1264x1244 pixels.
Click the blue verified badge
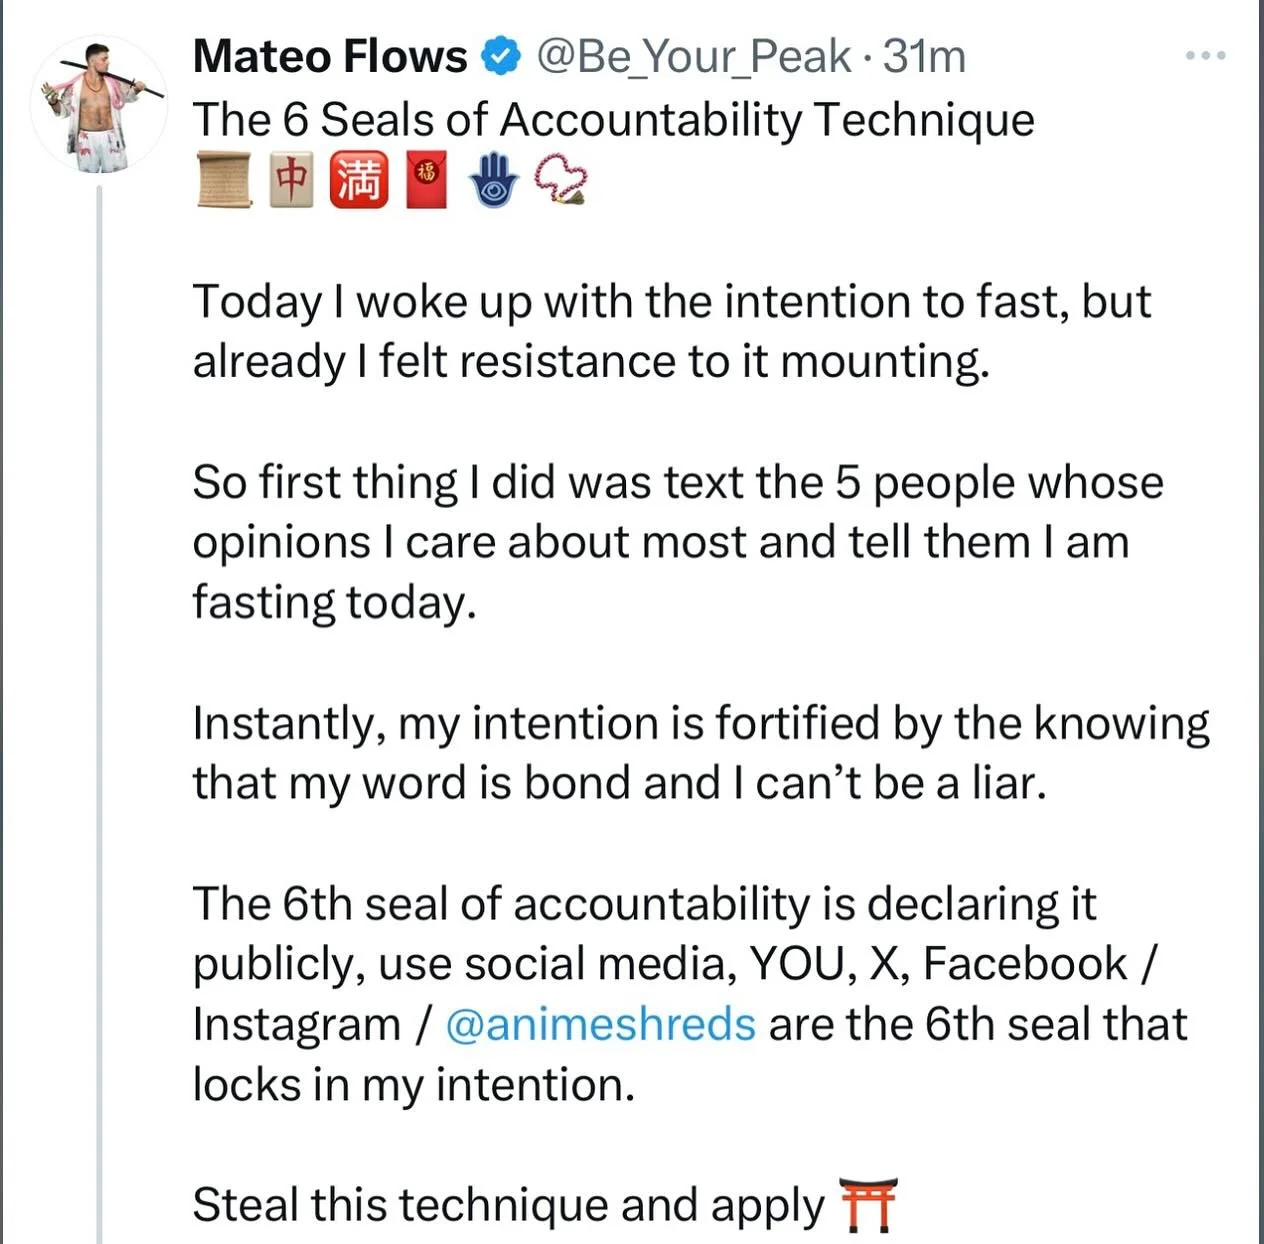pyautogui.click(x=501, y=56)
